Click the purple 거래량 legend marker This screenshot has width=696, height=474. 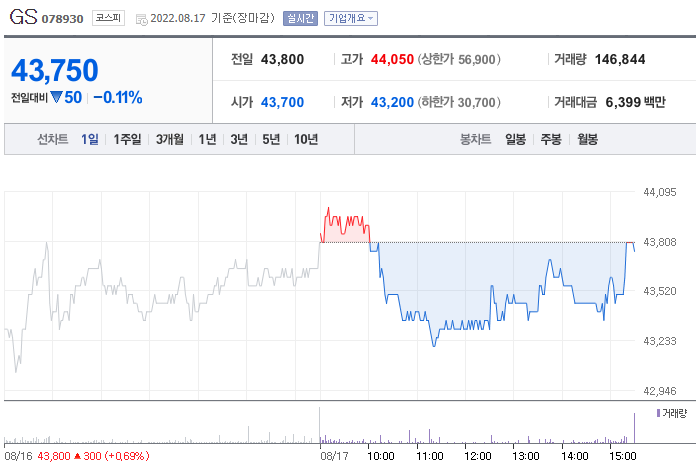[x=658, y=413]
